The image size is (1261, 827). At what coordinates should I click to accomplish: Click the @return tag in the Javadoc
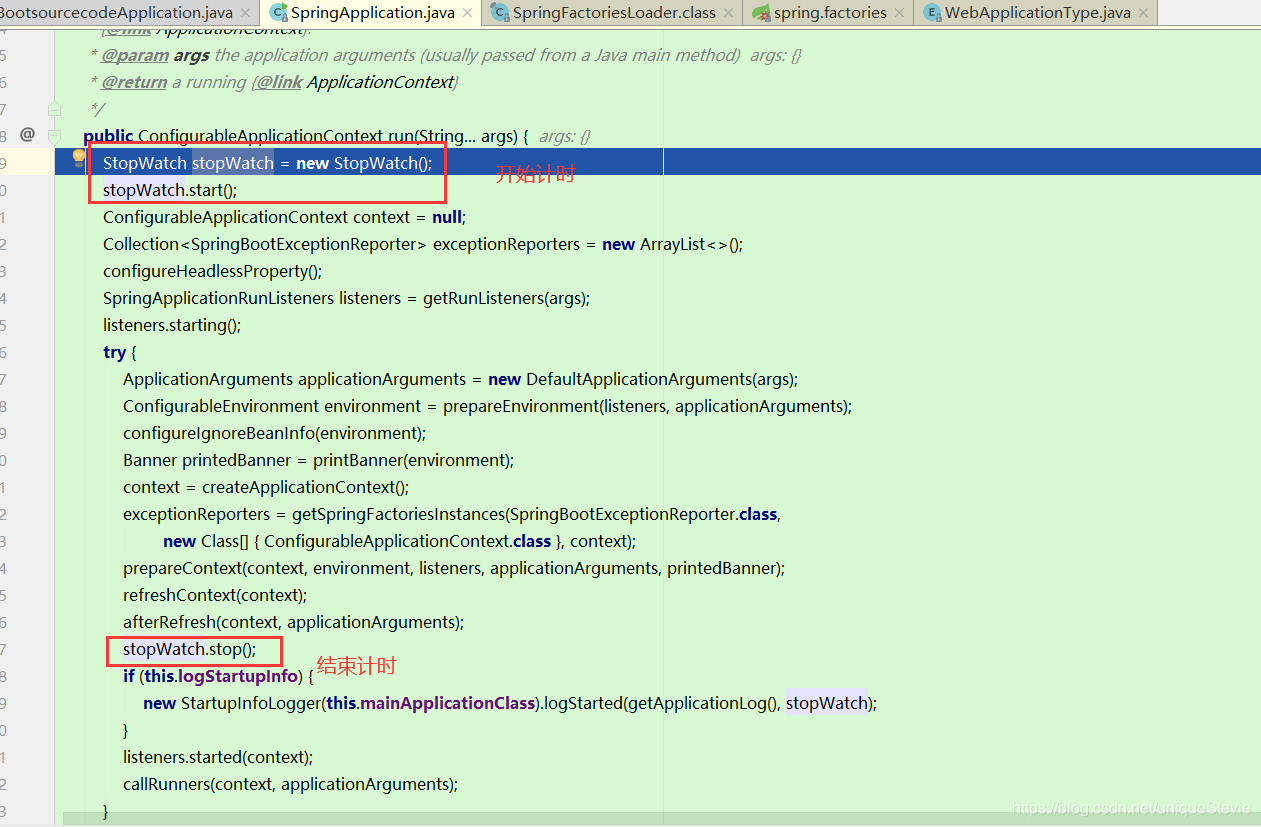[134, 82]
